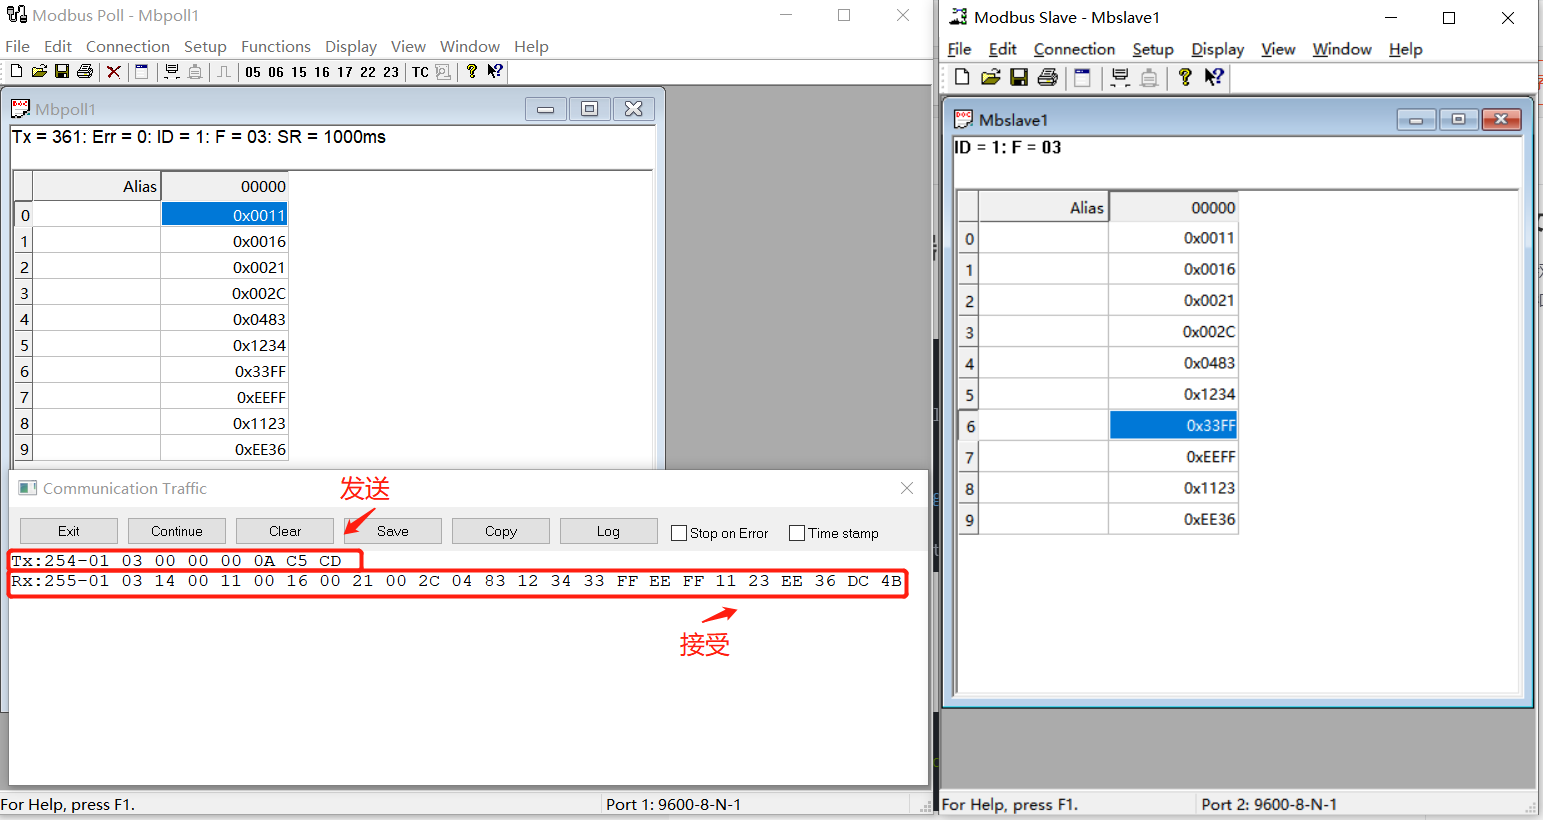Click Connect icon in Modbus Poll toolbar

172,71
